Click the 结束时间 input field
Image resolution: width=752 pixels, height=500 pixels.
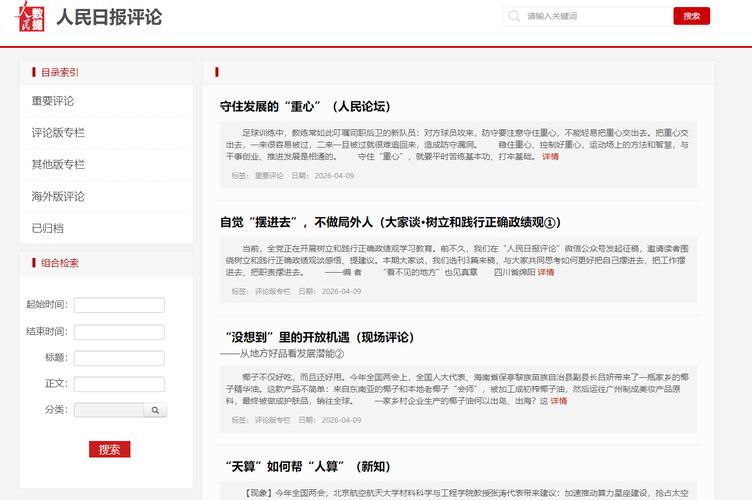(119, 332)
